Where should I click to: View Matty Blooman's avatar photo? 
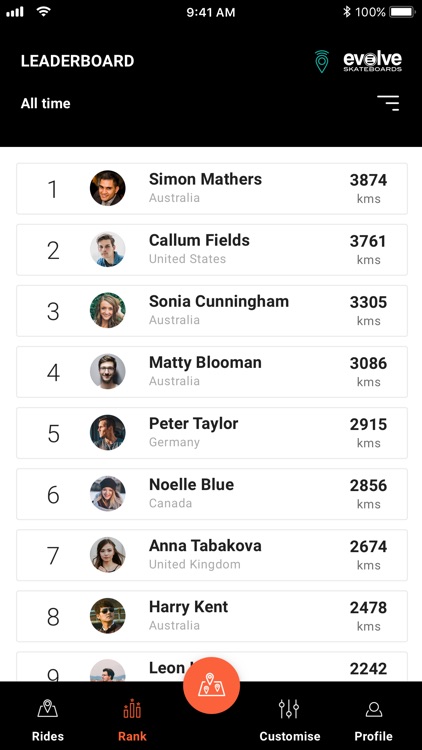pyautogui.click(x=108, y=372)
